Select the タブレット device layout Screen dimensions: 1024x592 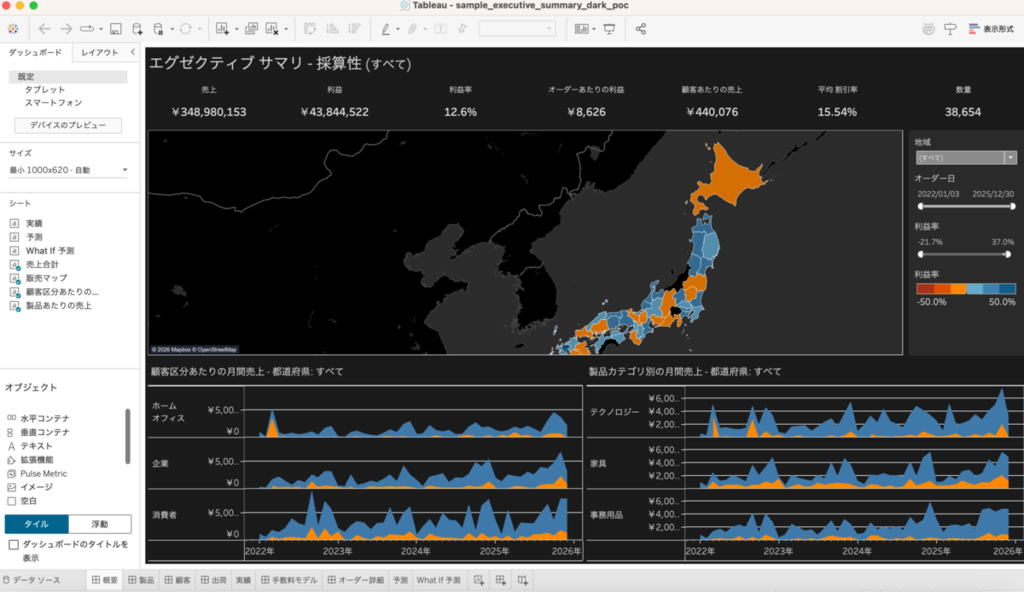(45, 90)
